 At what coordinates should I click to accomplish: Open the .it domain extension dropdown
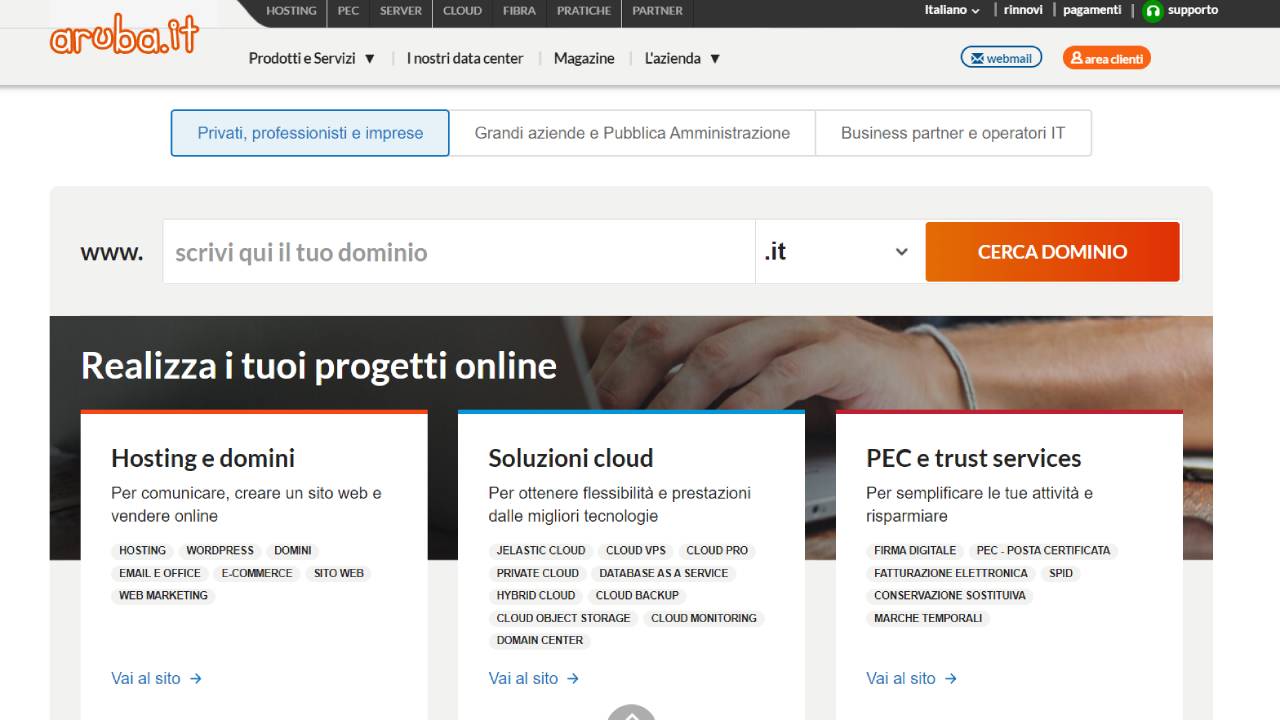tap(840, 252)
